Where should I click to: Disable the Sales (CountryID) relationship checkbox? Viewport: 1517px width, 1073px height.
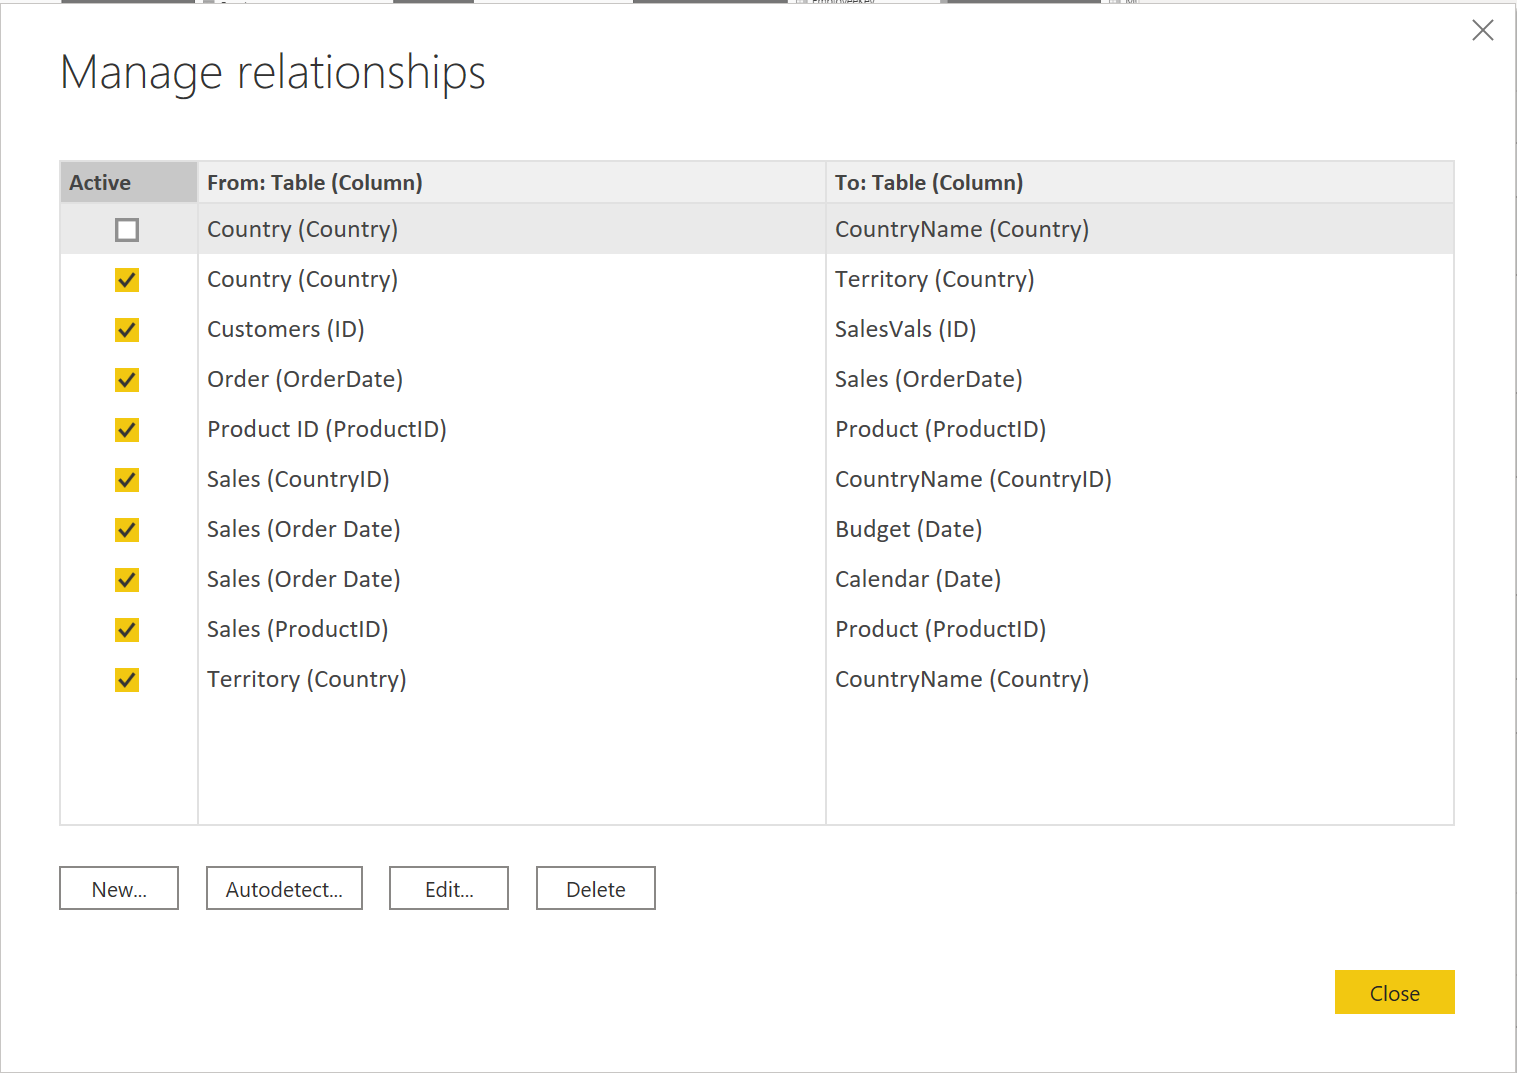pyautogui.click(x=127, y=480)
